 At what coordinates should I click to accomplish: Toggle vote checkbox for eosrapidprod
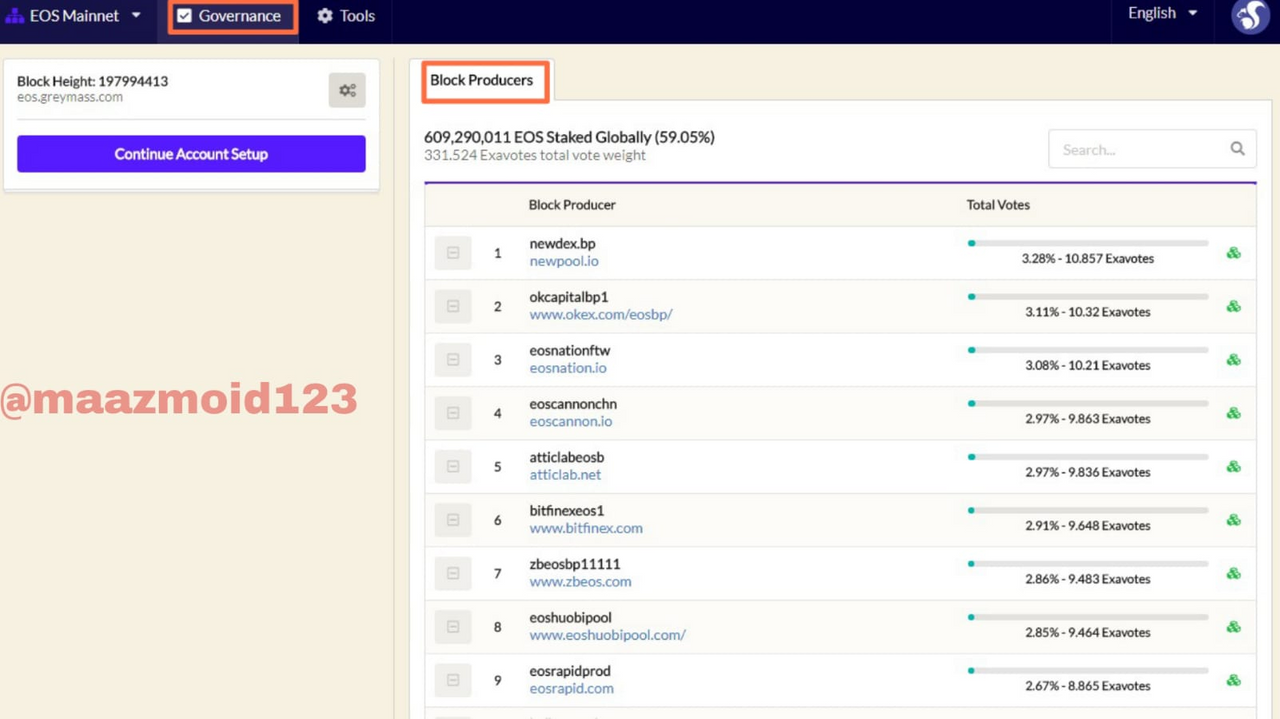pyautogui.click(x=453, y=680)
